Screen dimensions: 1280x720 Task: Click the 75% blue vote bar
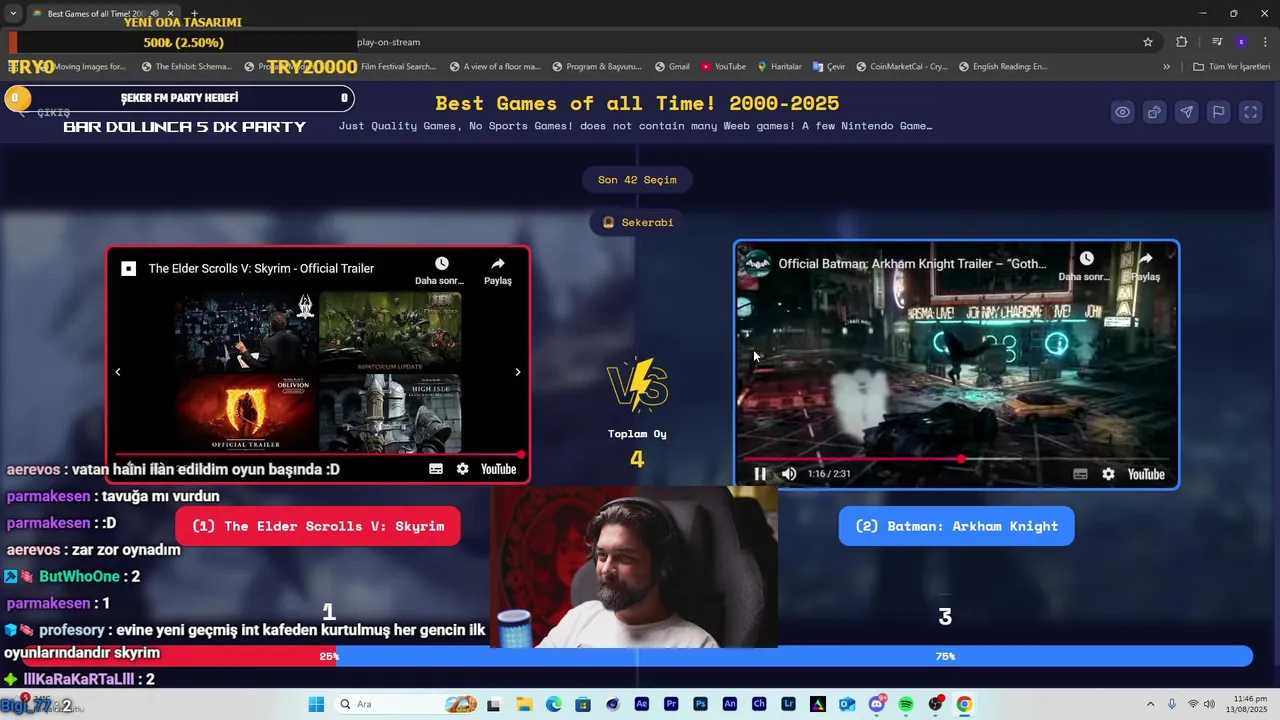point(945,656)
